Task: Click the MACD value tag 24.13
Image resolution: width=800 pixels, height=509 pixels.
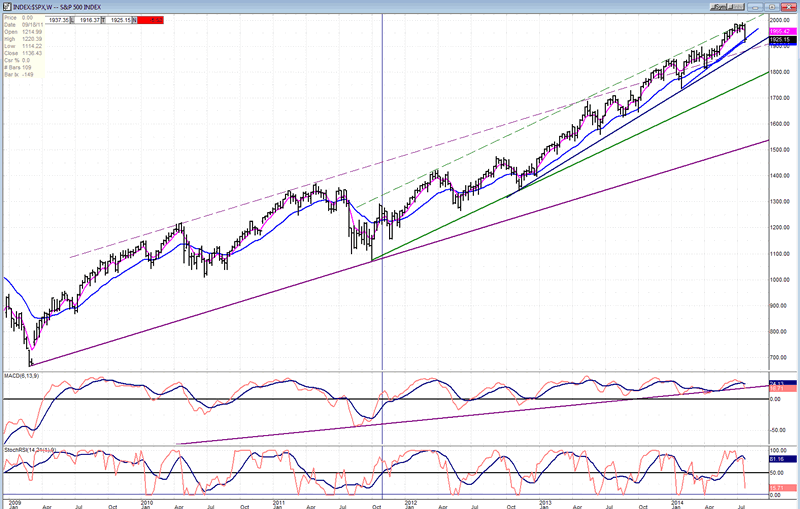Action: point(782,383)
